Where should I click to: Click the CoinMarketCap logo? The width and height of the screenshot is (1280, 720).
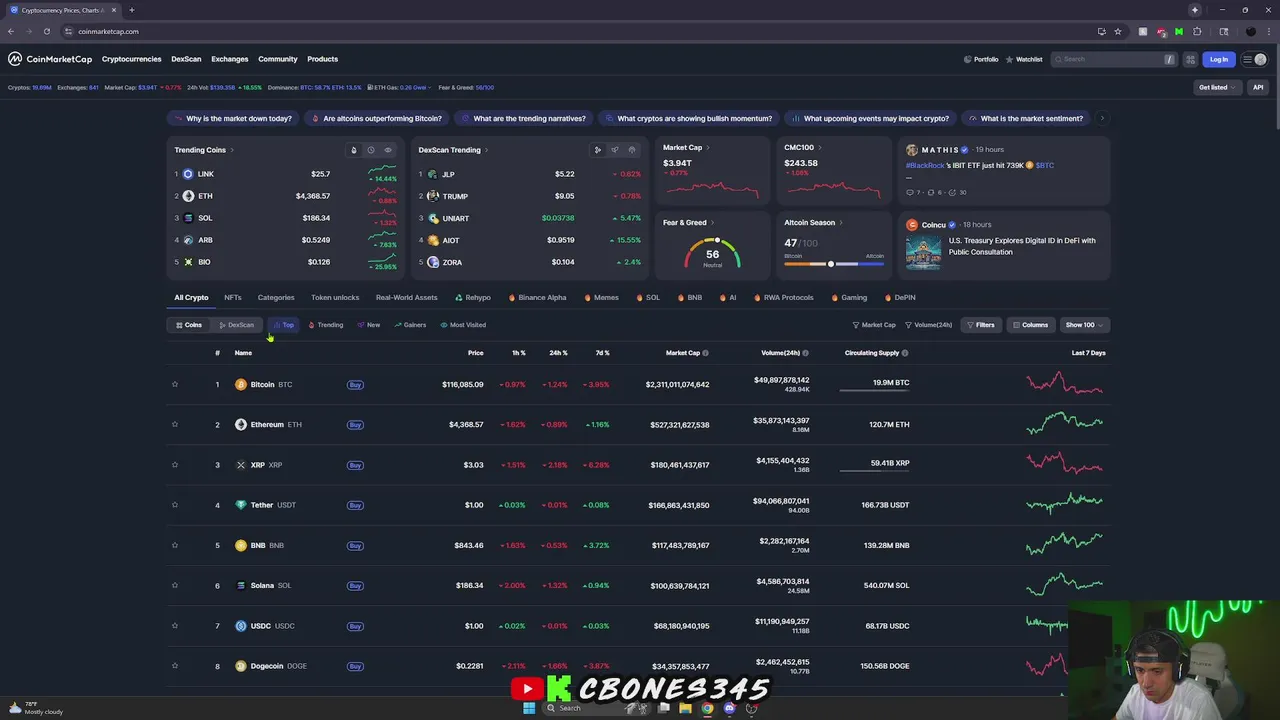[x=50, y=59]
